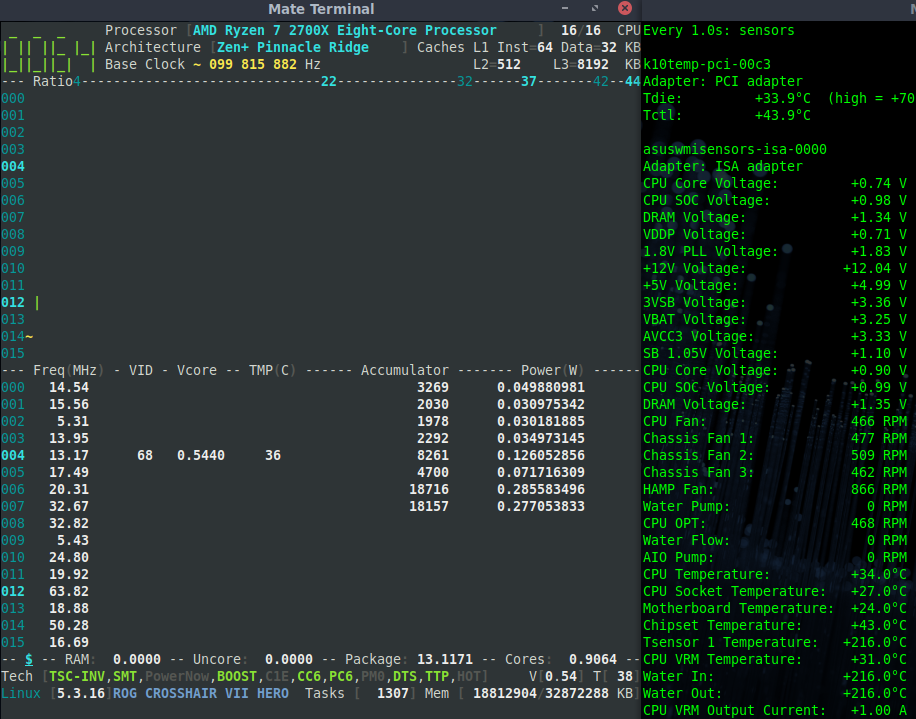Click the CPU VRM Output Current line
The width and height of the screenshot is (916, 719).
click(x=775, y=710)
